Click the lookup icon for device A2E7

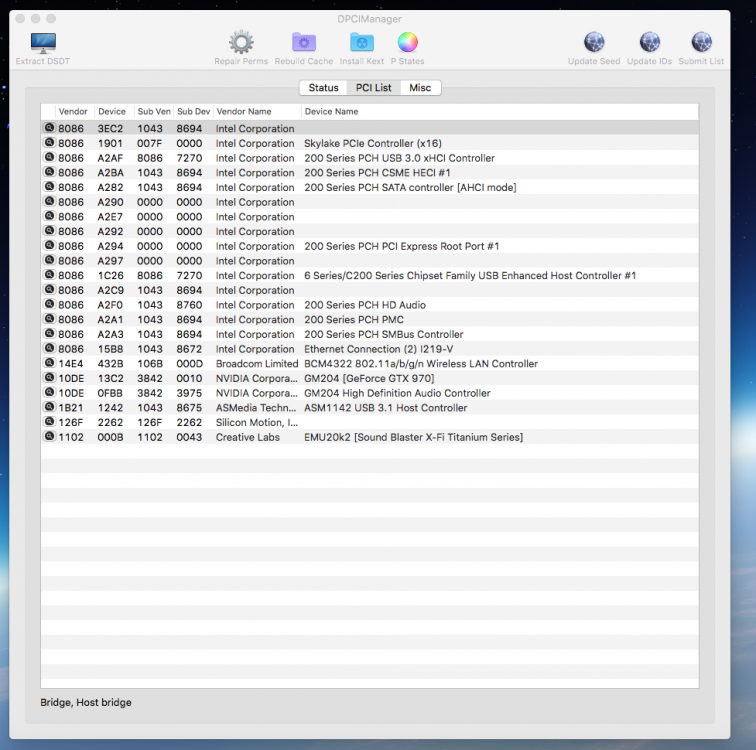tap(49, 216)
